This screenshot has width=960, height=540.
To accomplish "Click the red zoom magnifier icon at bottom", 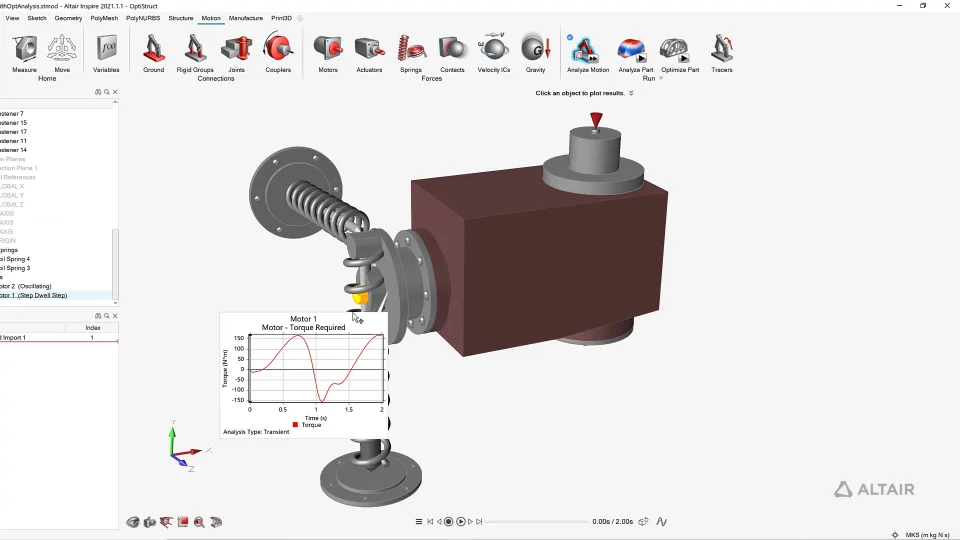I will 199,522.
